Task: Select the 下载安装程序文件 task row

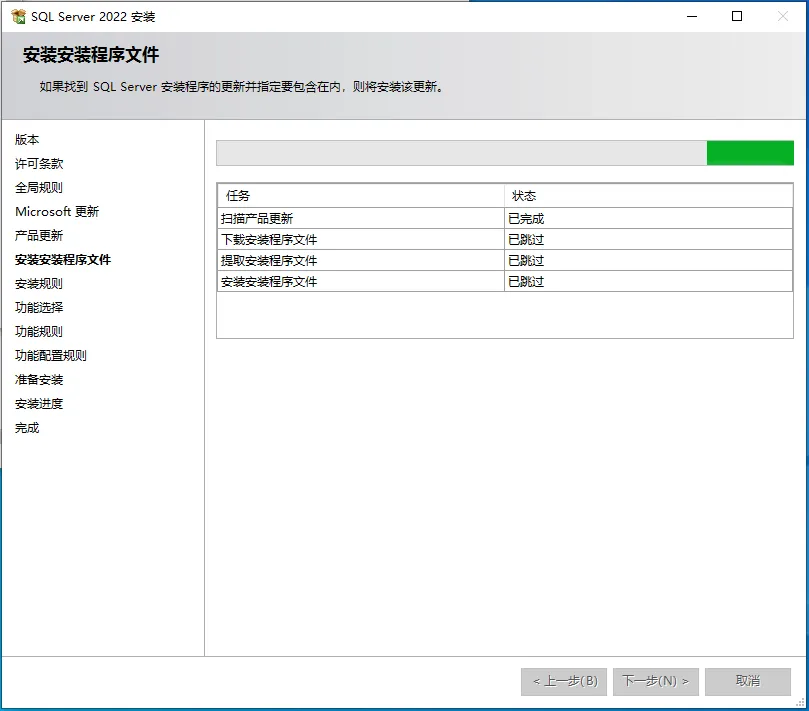Action: point(505,239)
